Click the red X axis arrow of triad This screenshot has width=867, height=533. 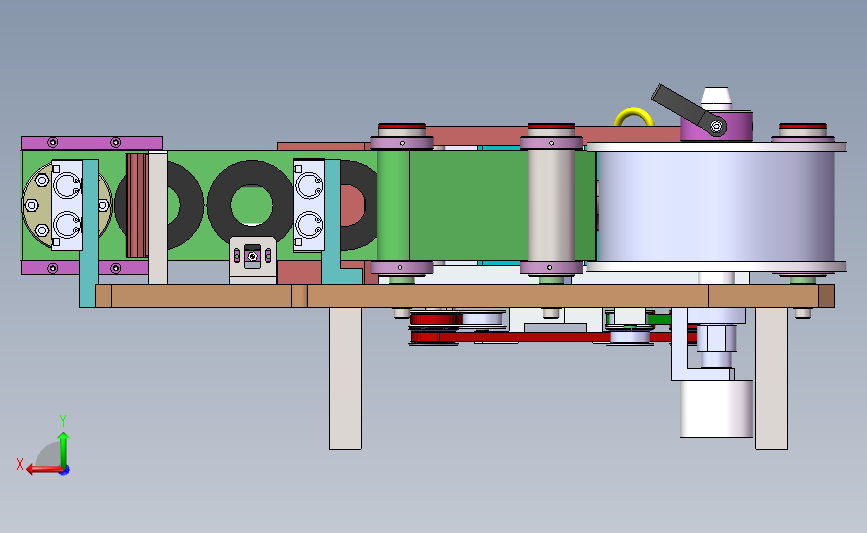43,470
